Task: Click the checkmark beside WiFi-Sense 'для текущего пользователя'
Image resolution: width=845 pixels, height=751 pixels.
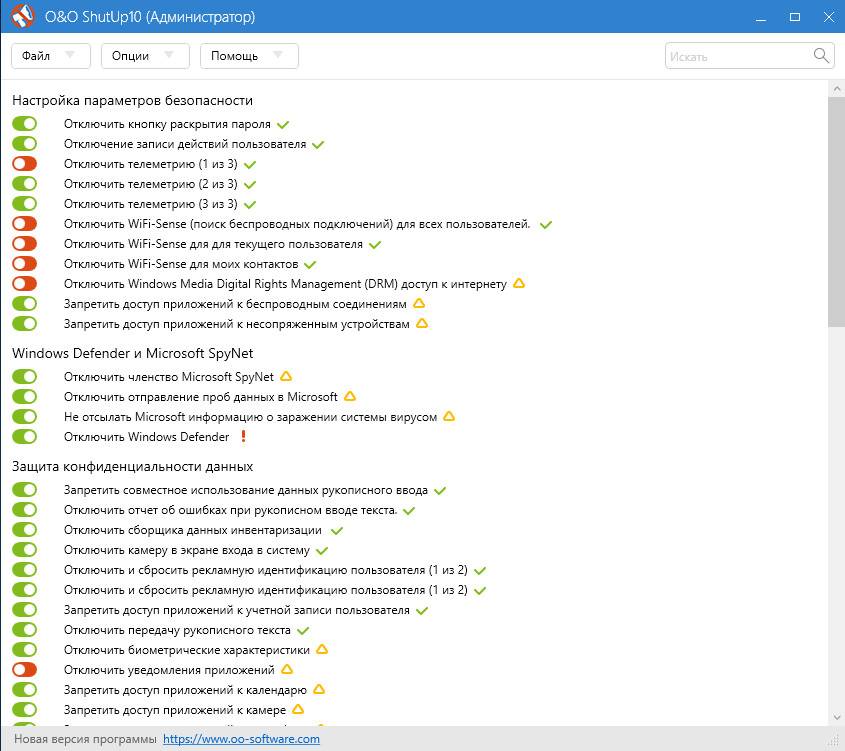Action: [375, 245]
